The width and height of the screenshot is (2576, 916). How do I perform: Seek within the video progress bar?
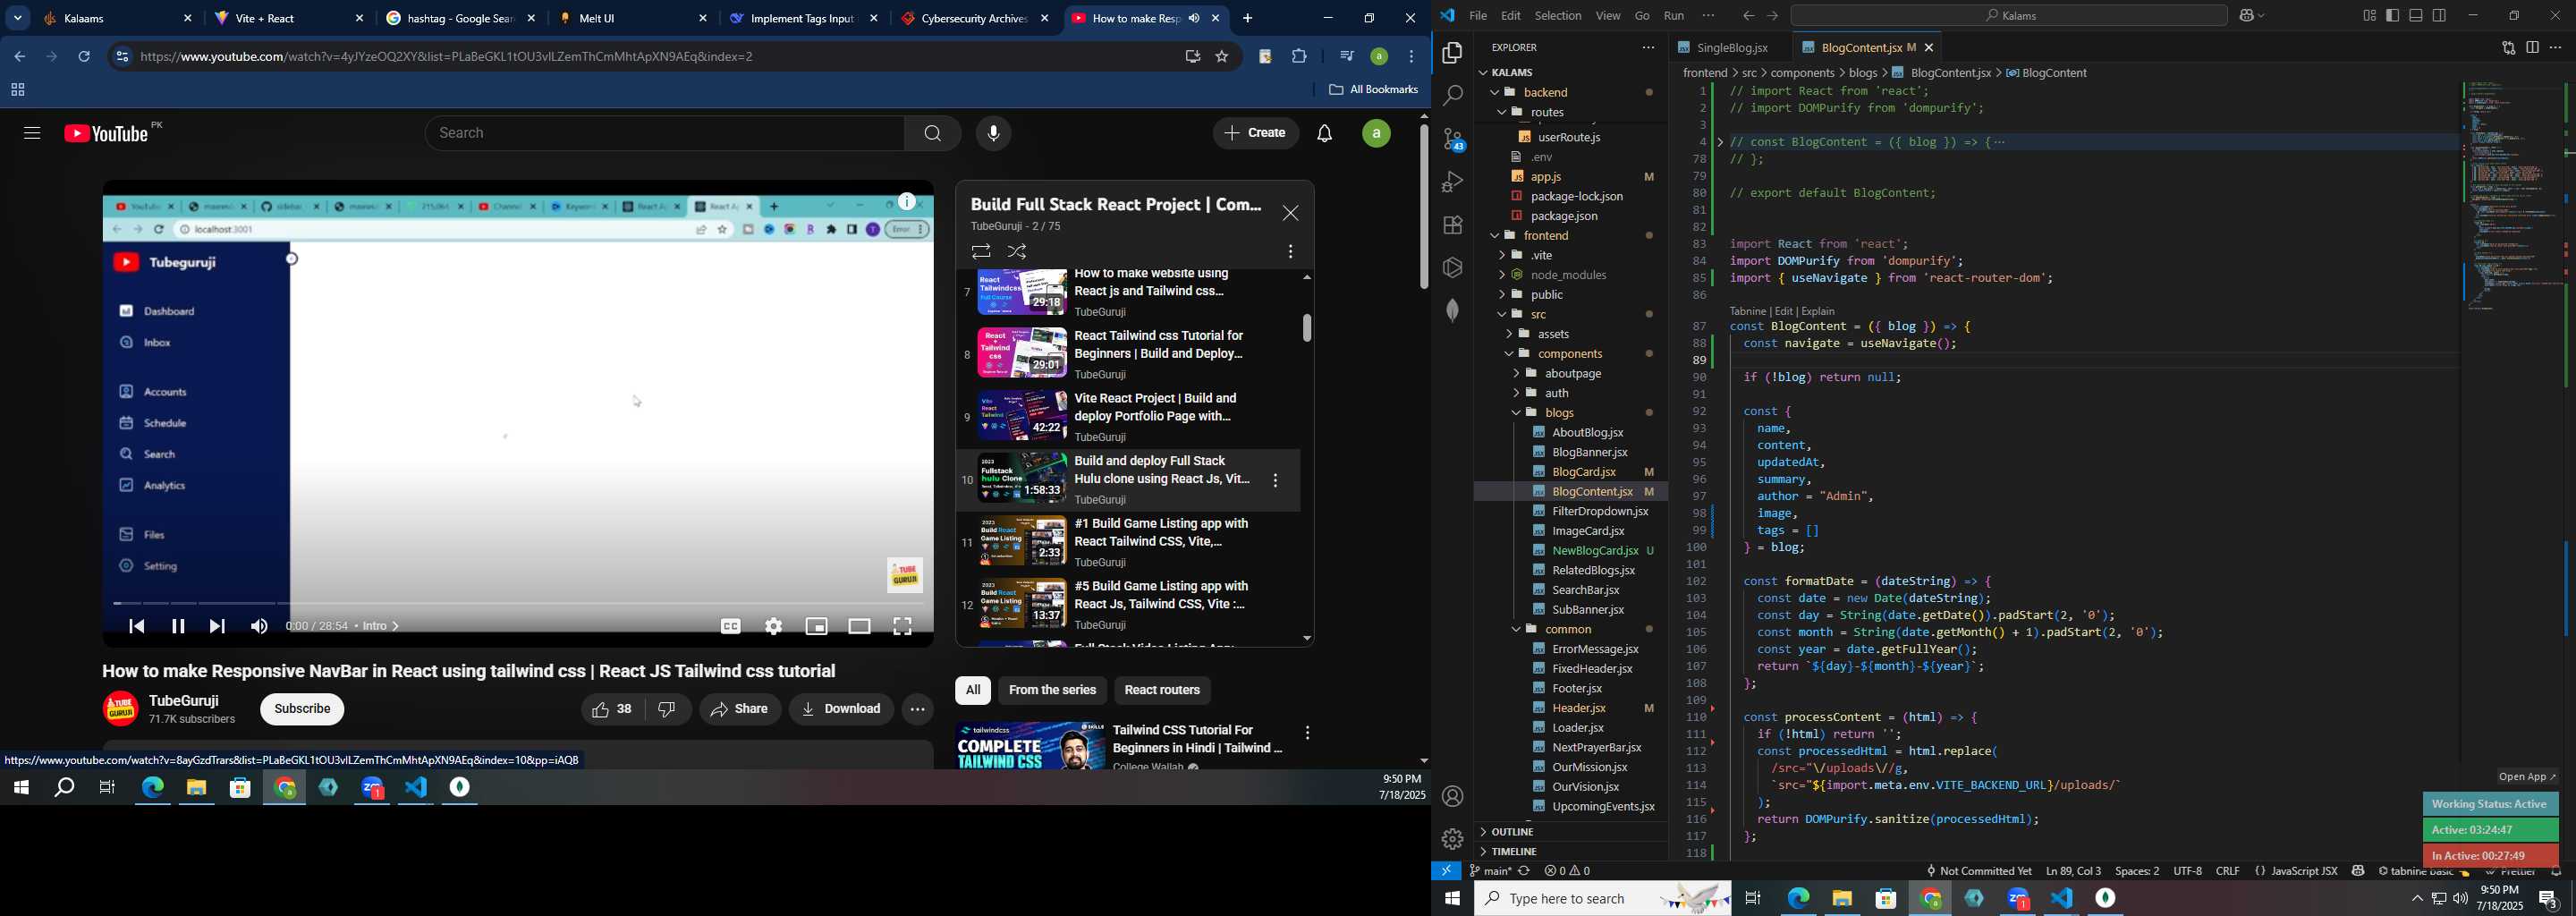tap(518, 604)
